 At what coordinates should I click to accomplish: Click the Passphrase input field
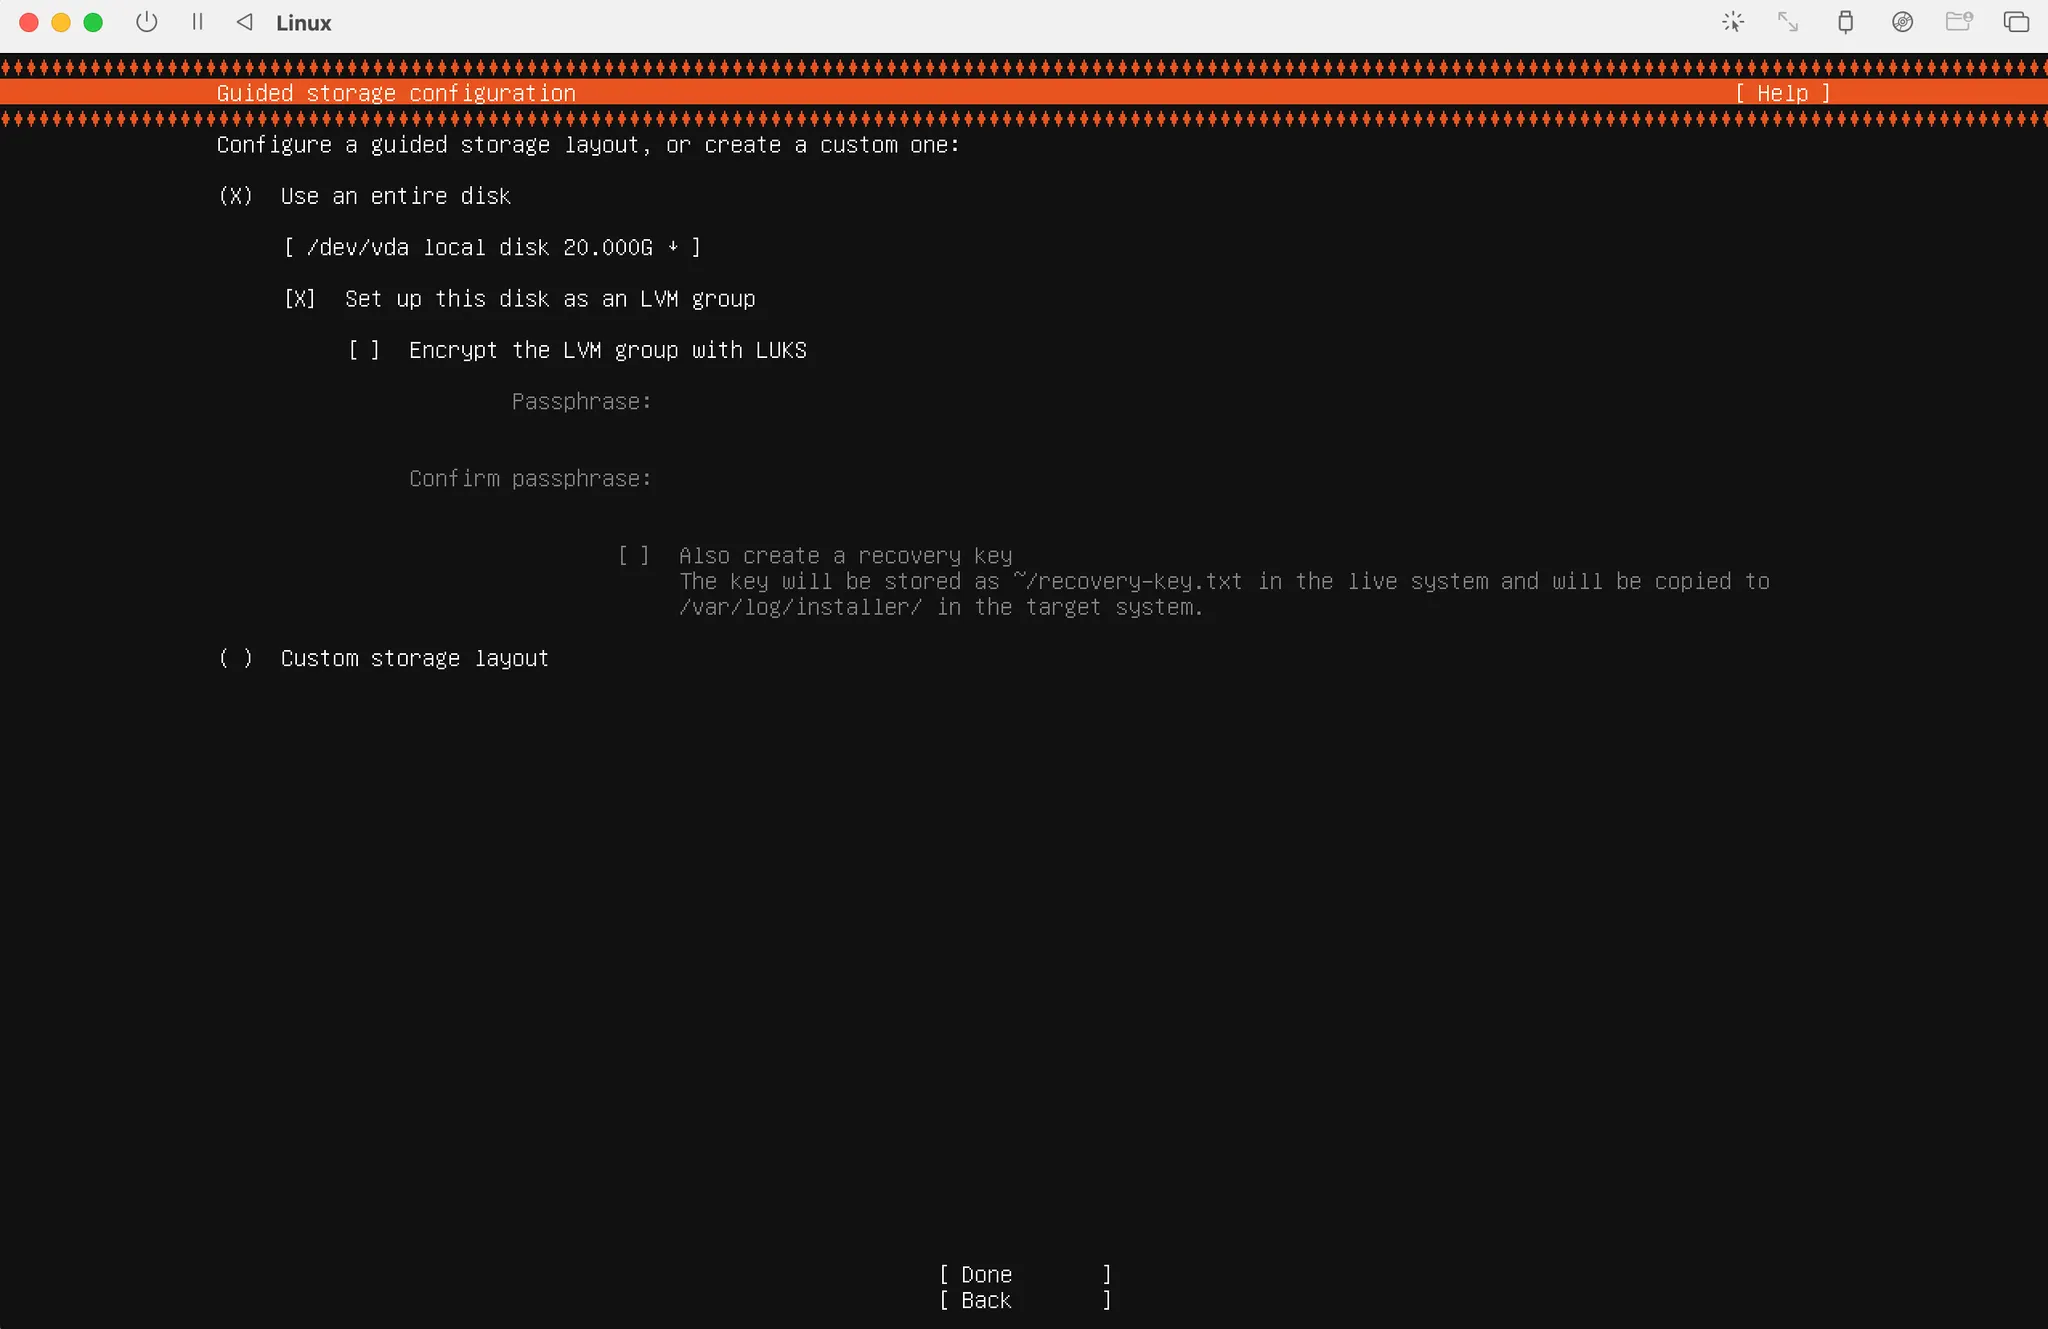tap(900, 402)
